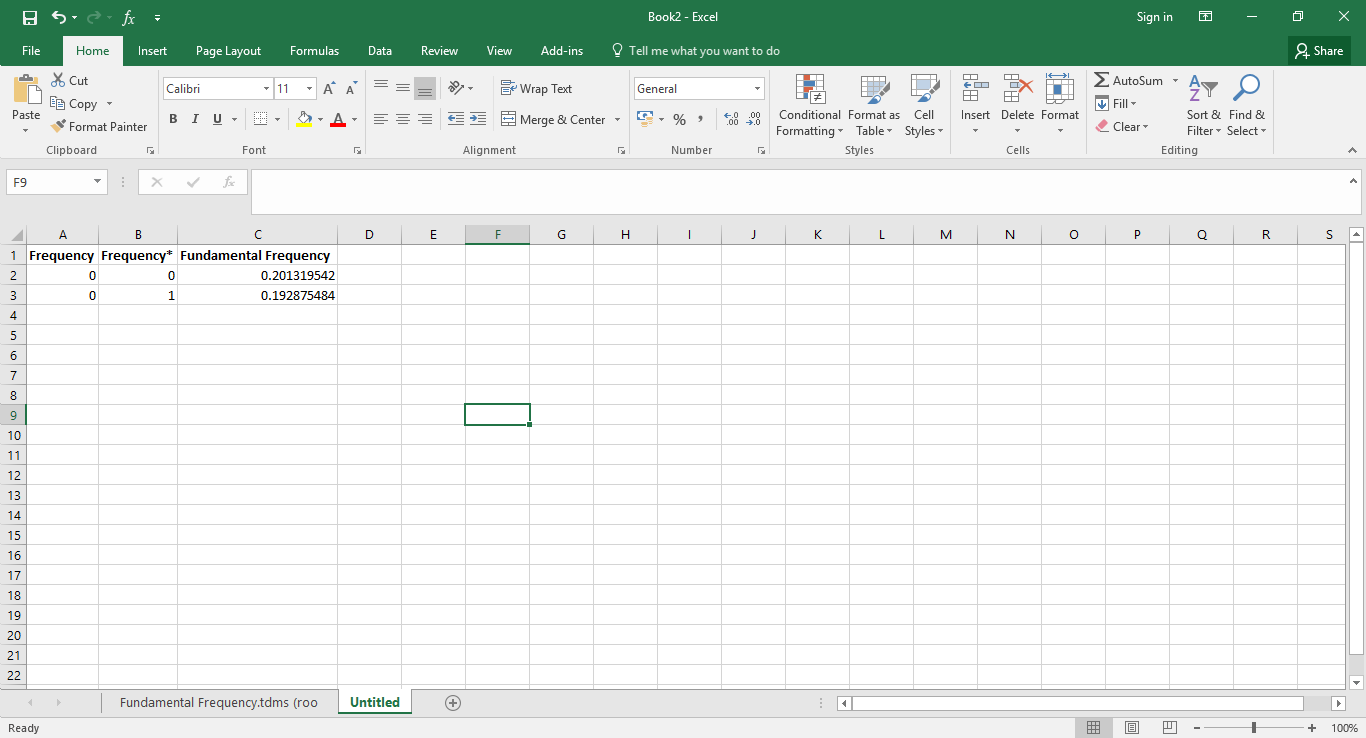Undo the last action
This screenshot has height=738, width=1366.
pyautogui.click(x=59, y=17)
